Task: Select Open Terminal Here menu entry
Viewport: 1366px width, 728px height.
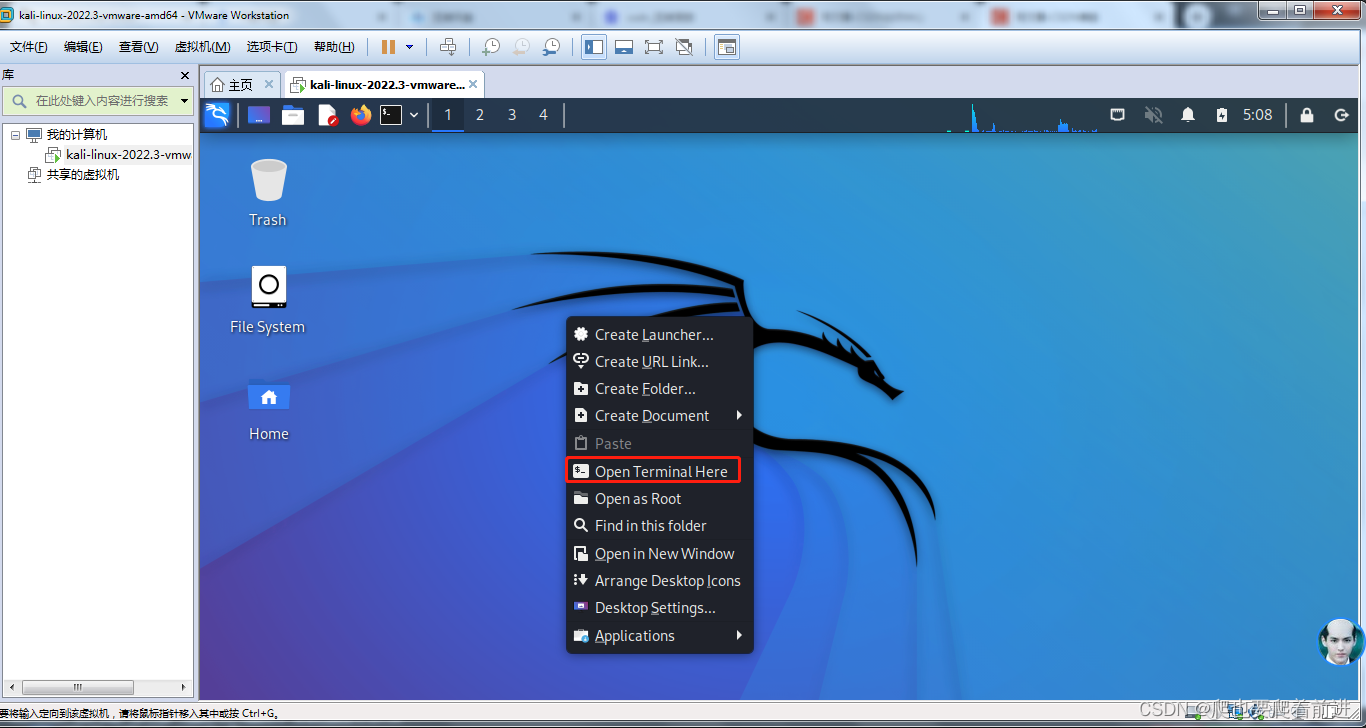Action: [x=659, y=471]
